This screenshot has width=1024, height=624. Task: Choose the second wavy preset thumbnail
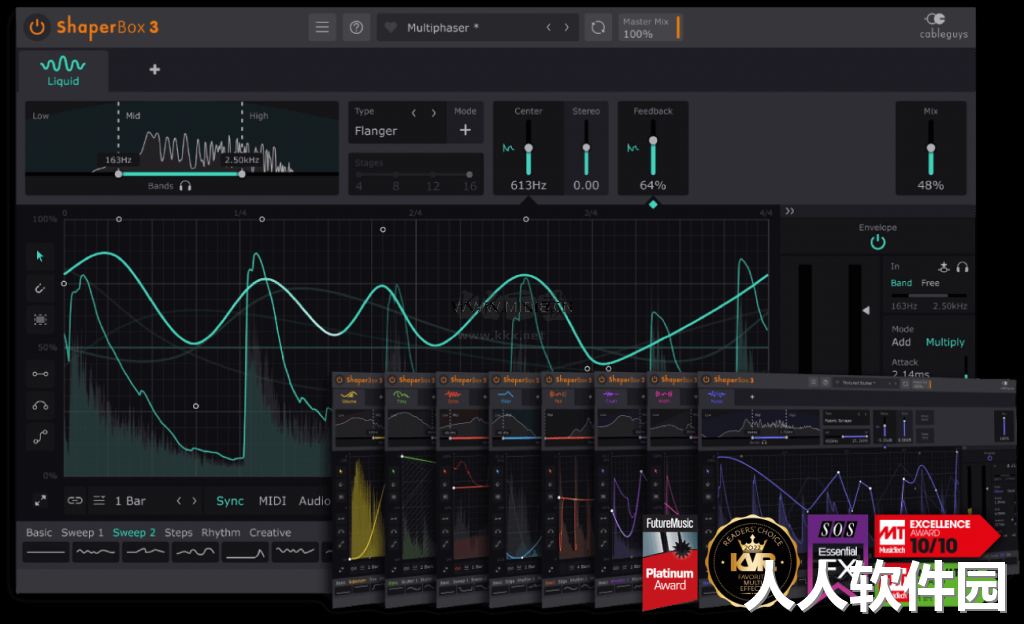coord(95,552)
